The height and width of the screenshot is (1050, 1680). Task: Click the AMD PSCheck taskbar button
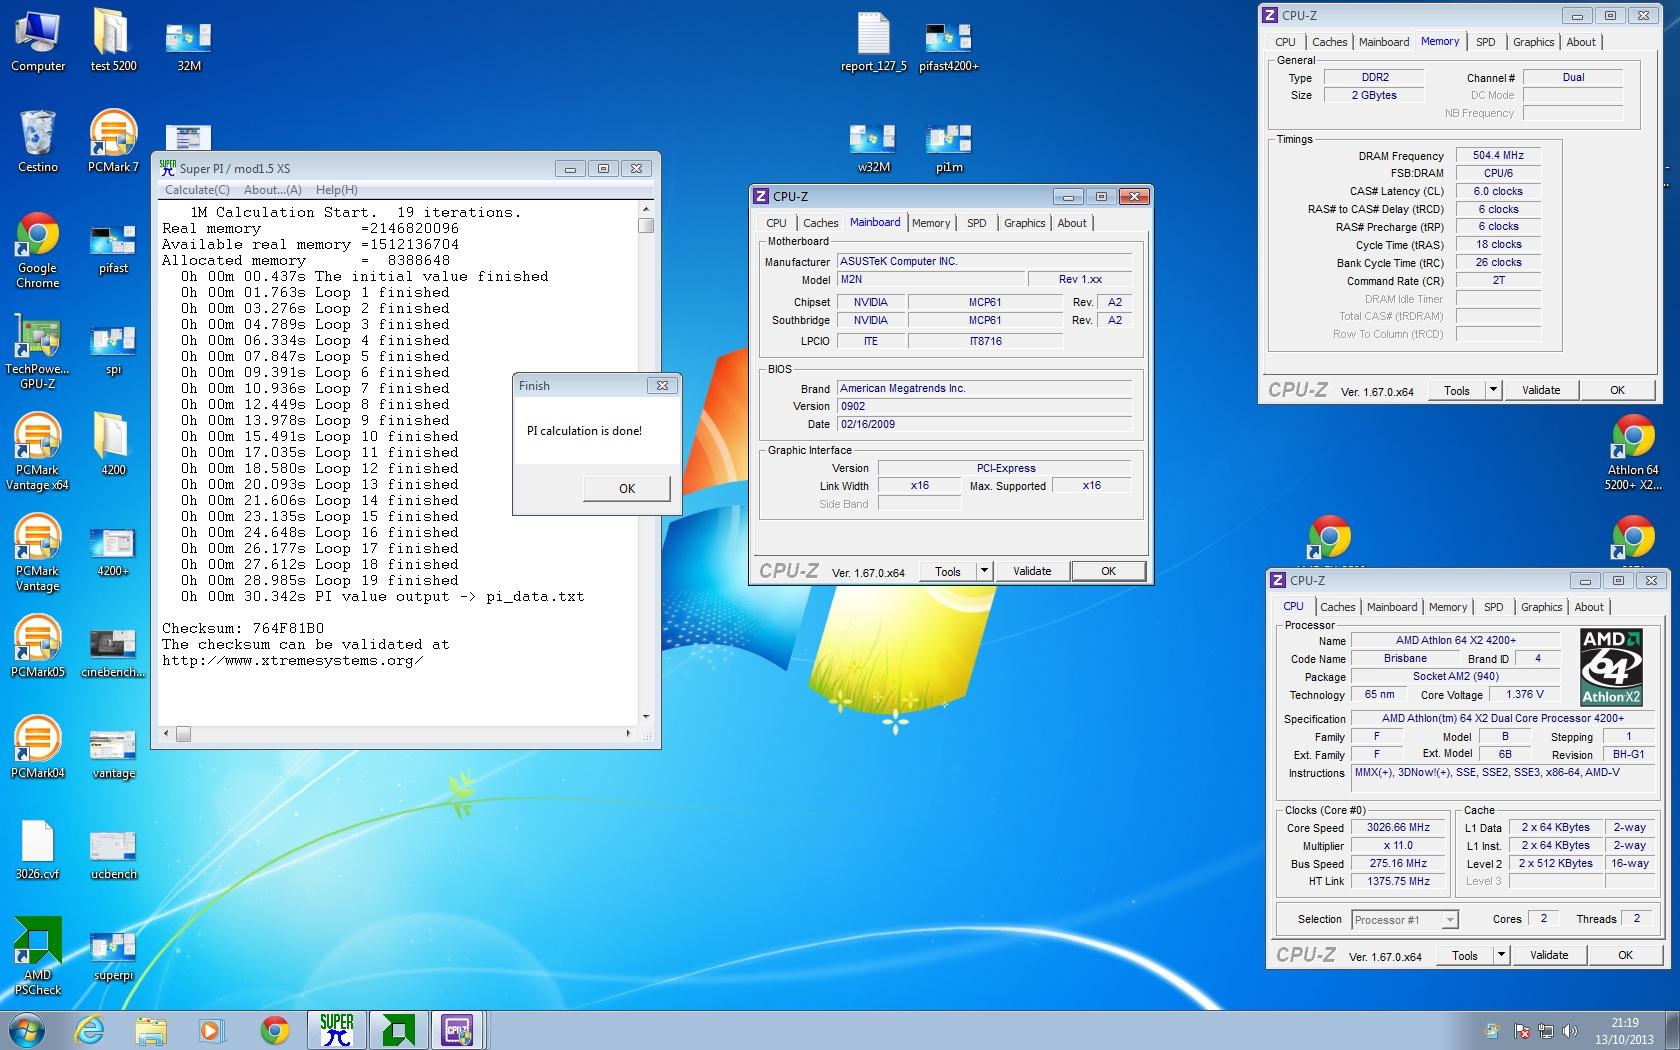[x=398, y=1029]
